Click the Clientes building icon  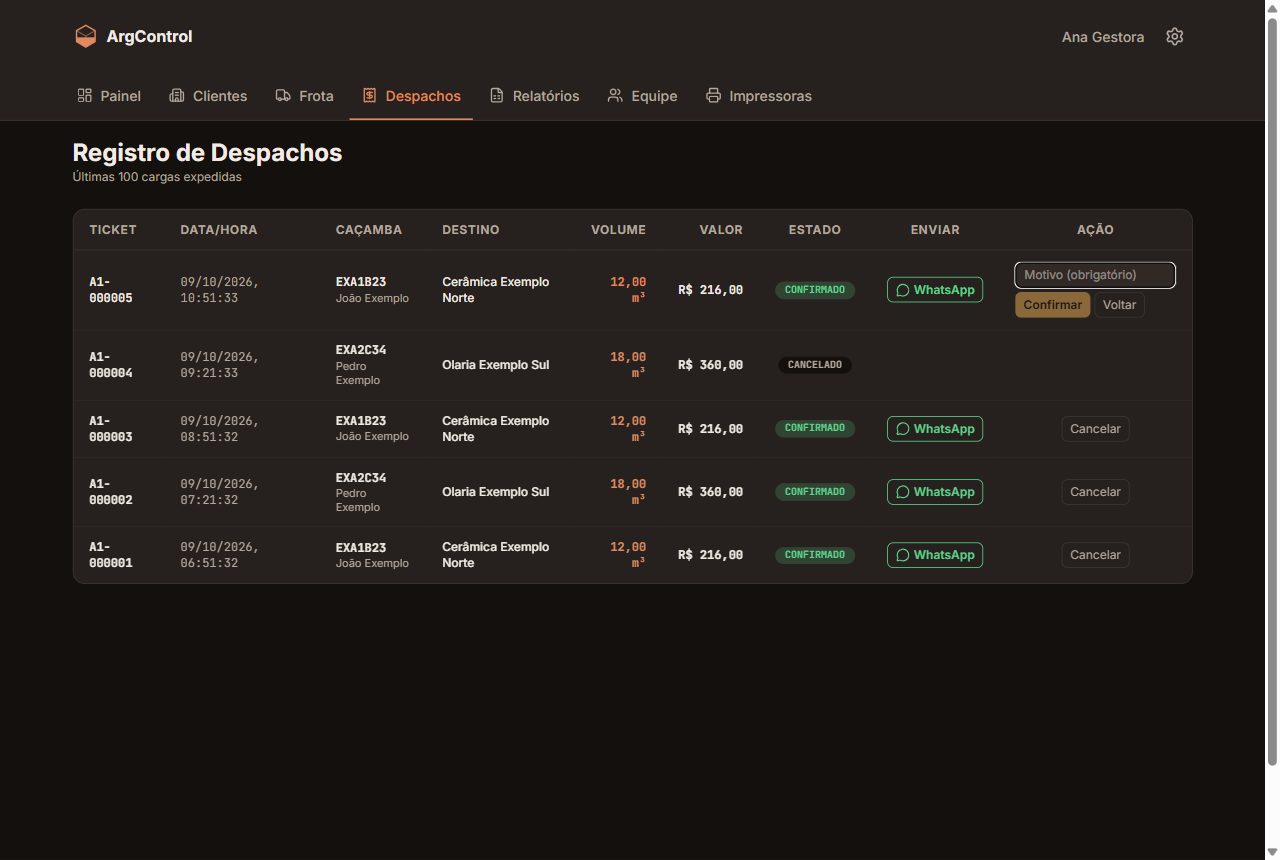pos(177,96)
